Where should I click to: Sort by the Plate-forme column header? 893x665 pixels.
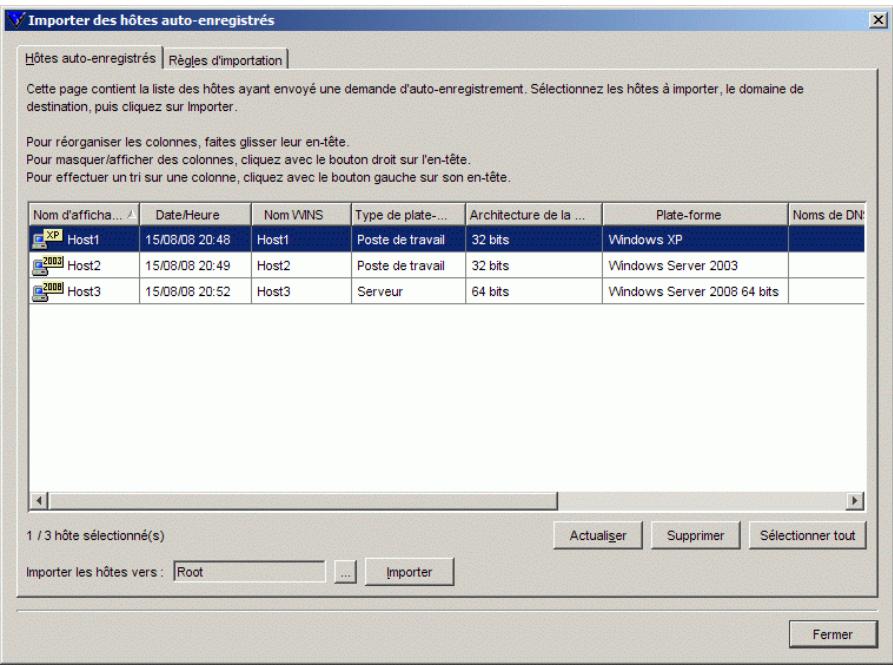click(695, 215)
